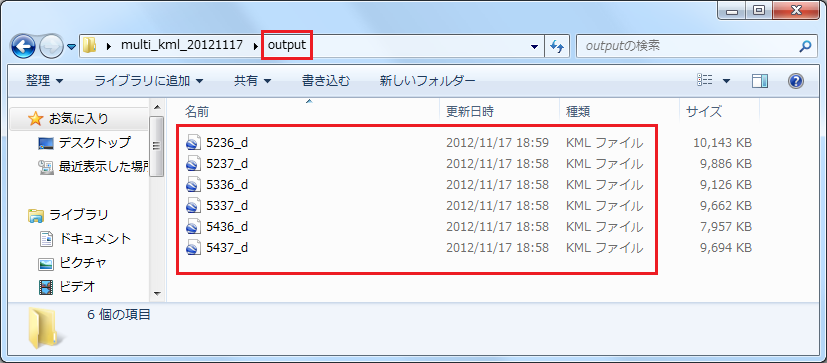Expand the 整理 dropdown menu
This screenshot has width=827, height=363.
(x=44, y=81)
